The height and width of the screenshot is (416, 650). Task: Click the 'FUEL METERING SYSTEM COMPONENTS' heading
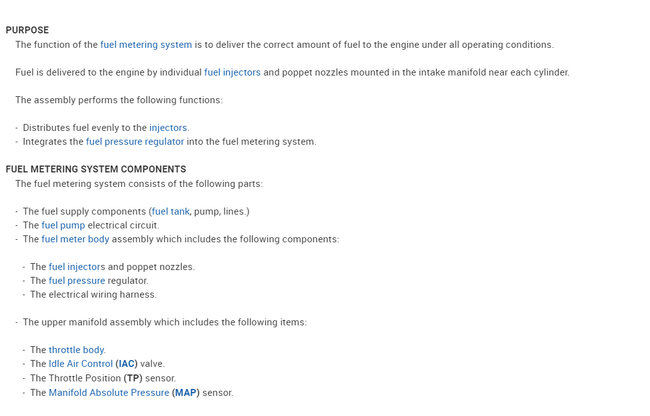[96, 170]
